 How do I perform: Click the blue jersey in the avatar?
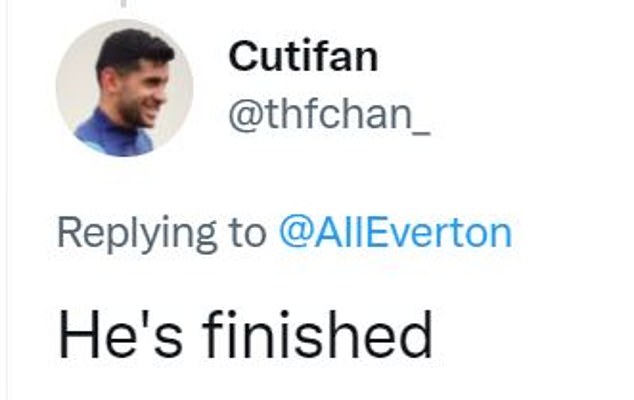click(x=115, y=135)
